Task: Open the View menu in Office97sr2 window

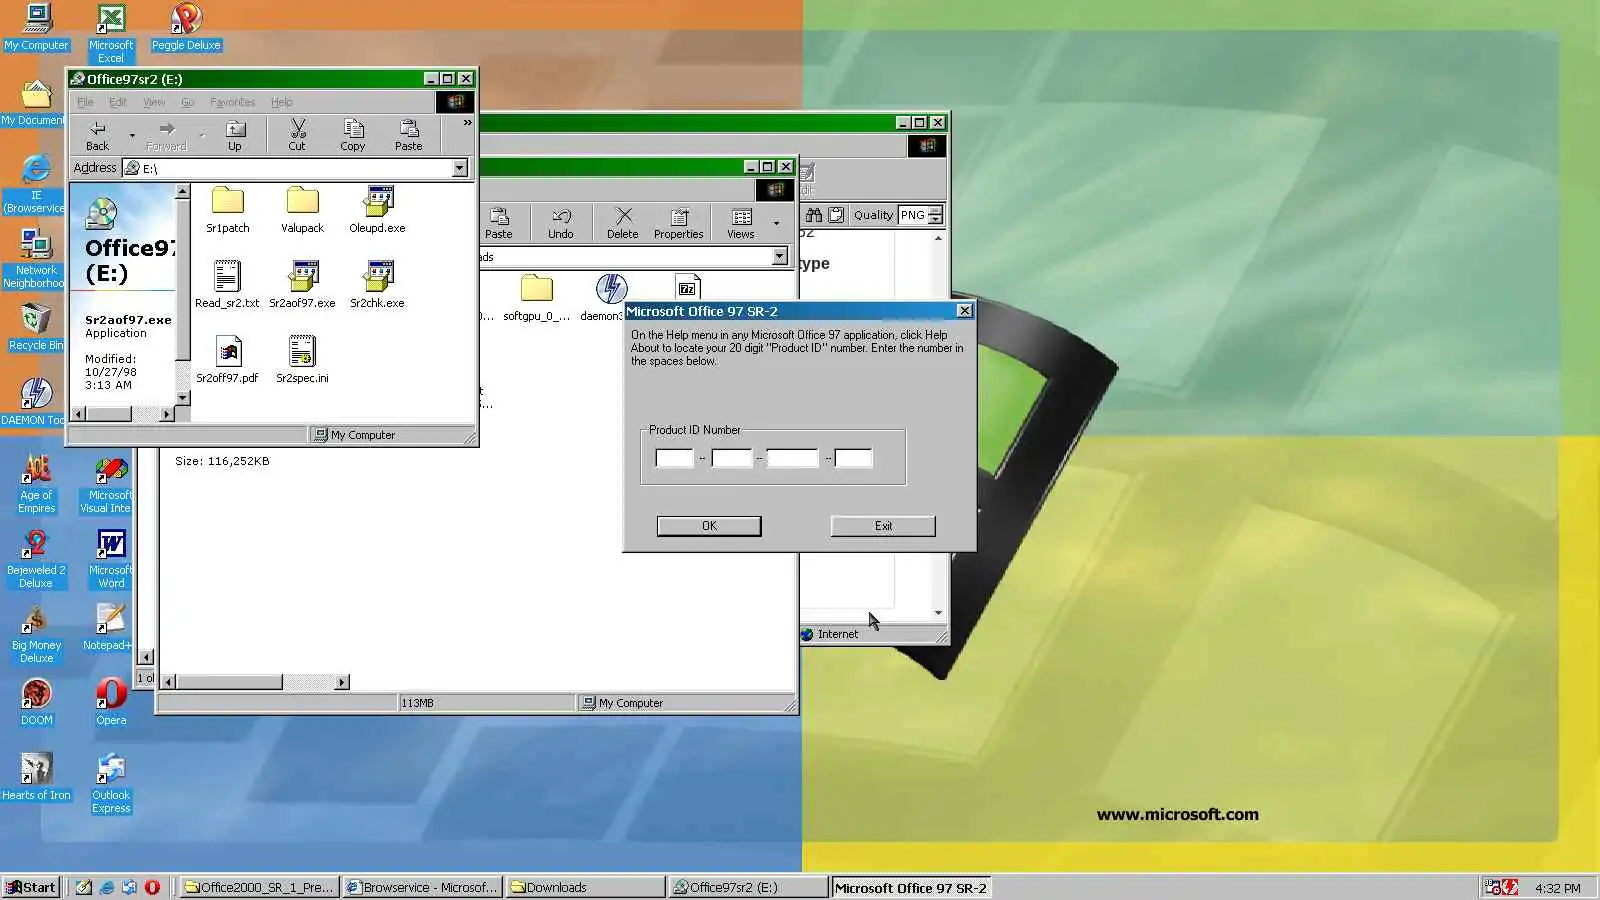Action: (154, 102)
